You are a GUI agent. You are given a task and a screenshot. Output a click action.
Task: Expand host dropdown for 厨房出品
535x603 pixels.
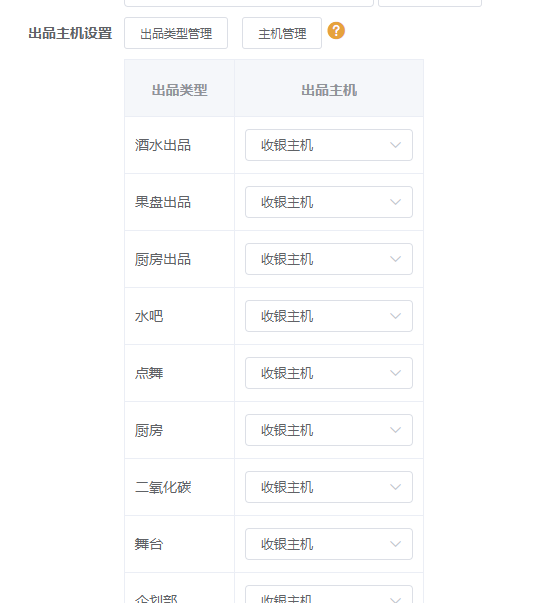tap(329, 259)
